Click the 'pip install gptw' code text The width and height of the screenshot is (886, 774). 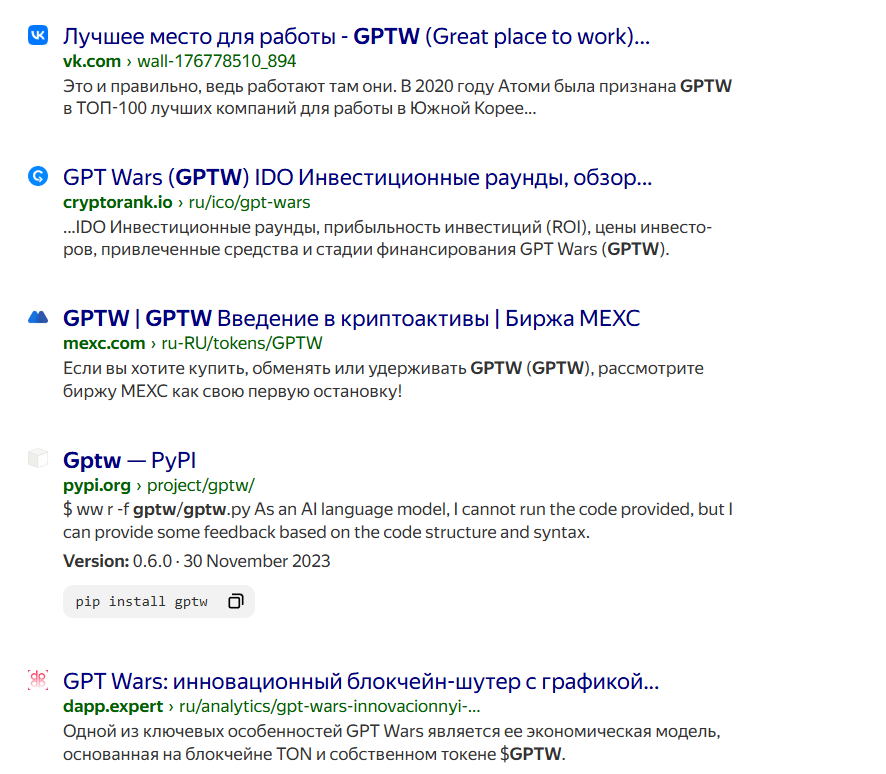pos(142,602)
